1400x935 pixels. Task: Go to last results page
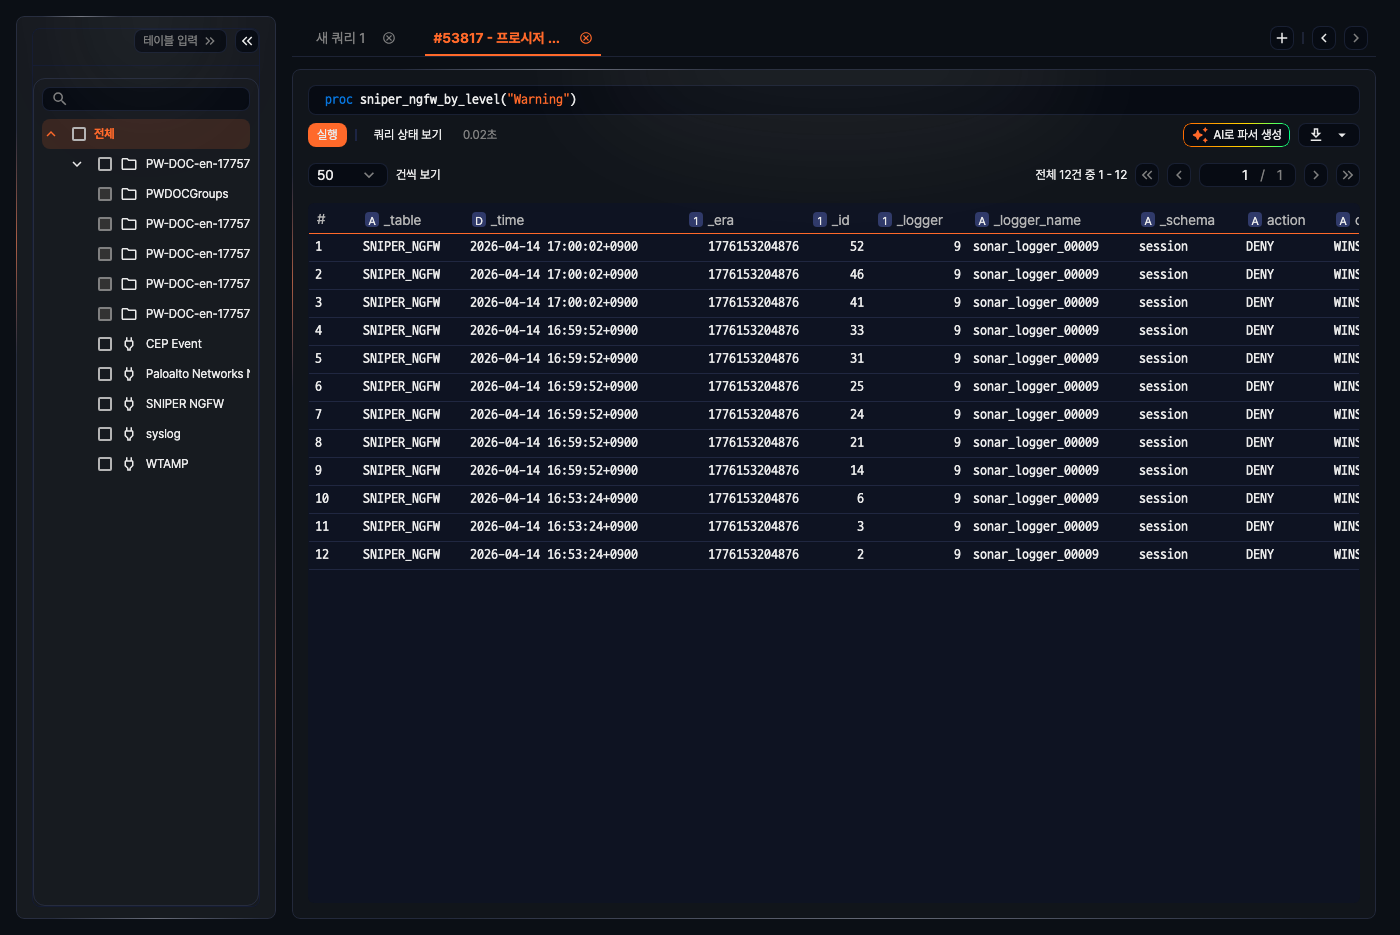pyautogui.click(x=1347, y=175)
